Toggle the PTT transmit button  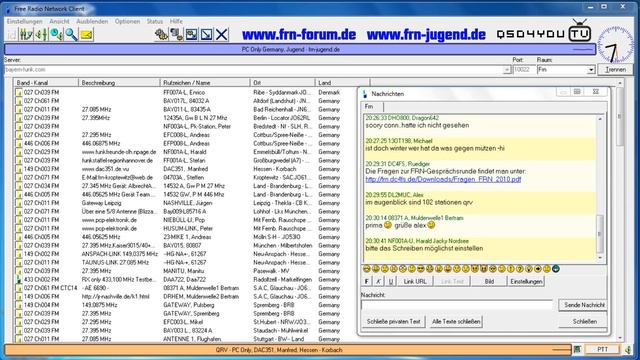[x=602, y=349]
